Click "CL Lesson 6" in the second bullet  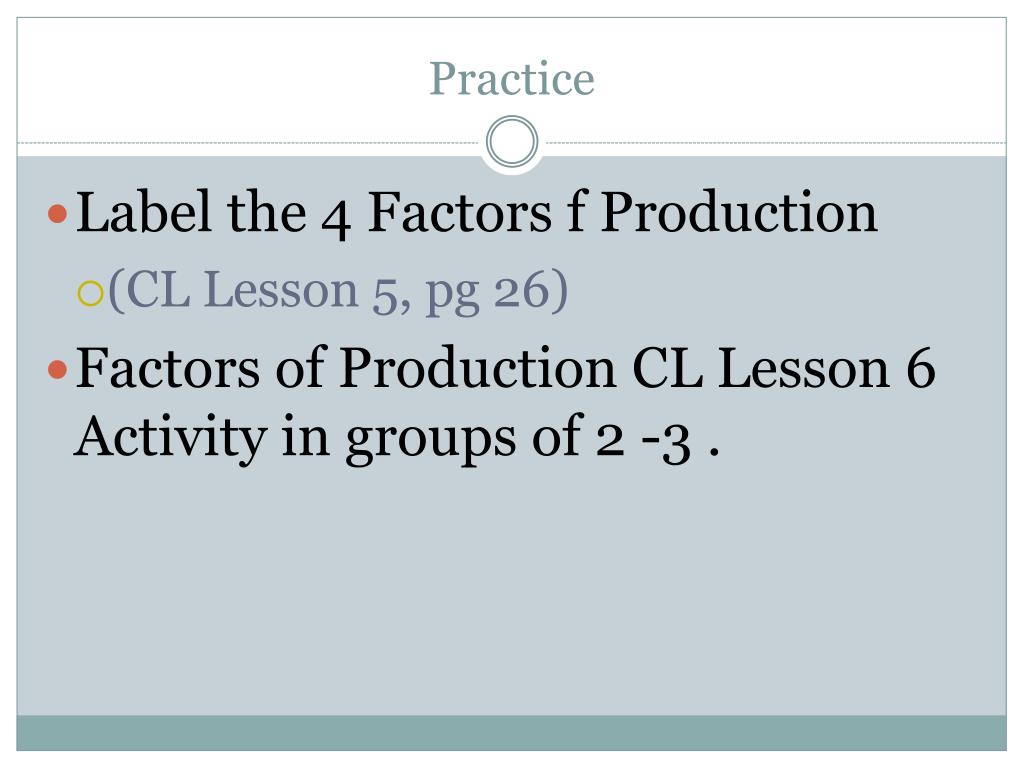click(784, 368)
